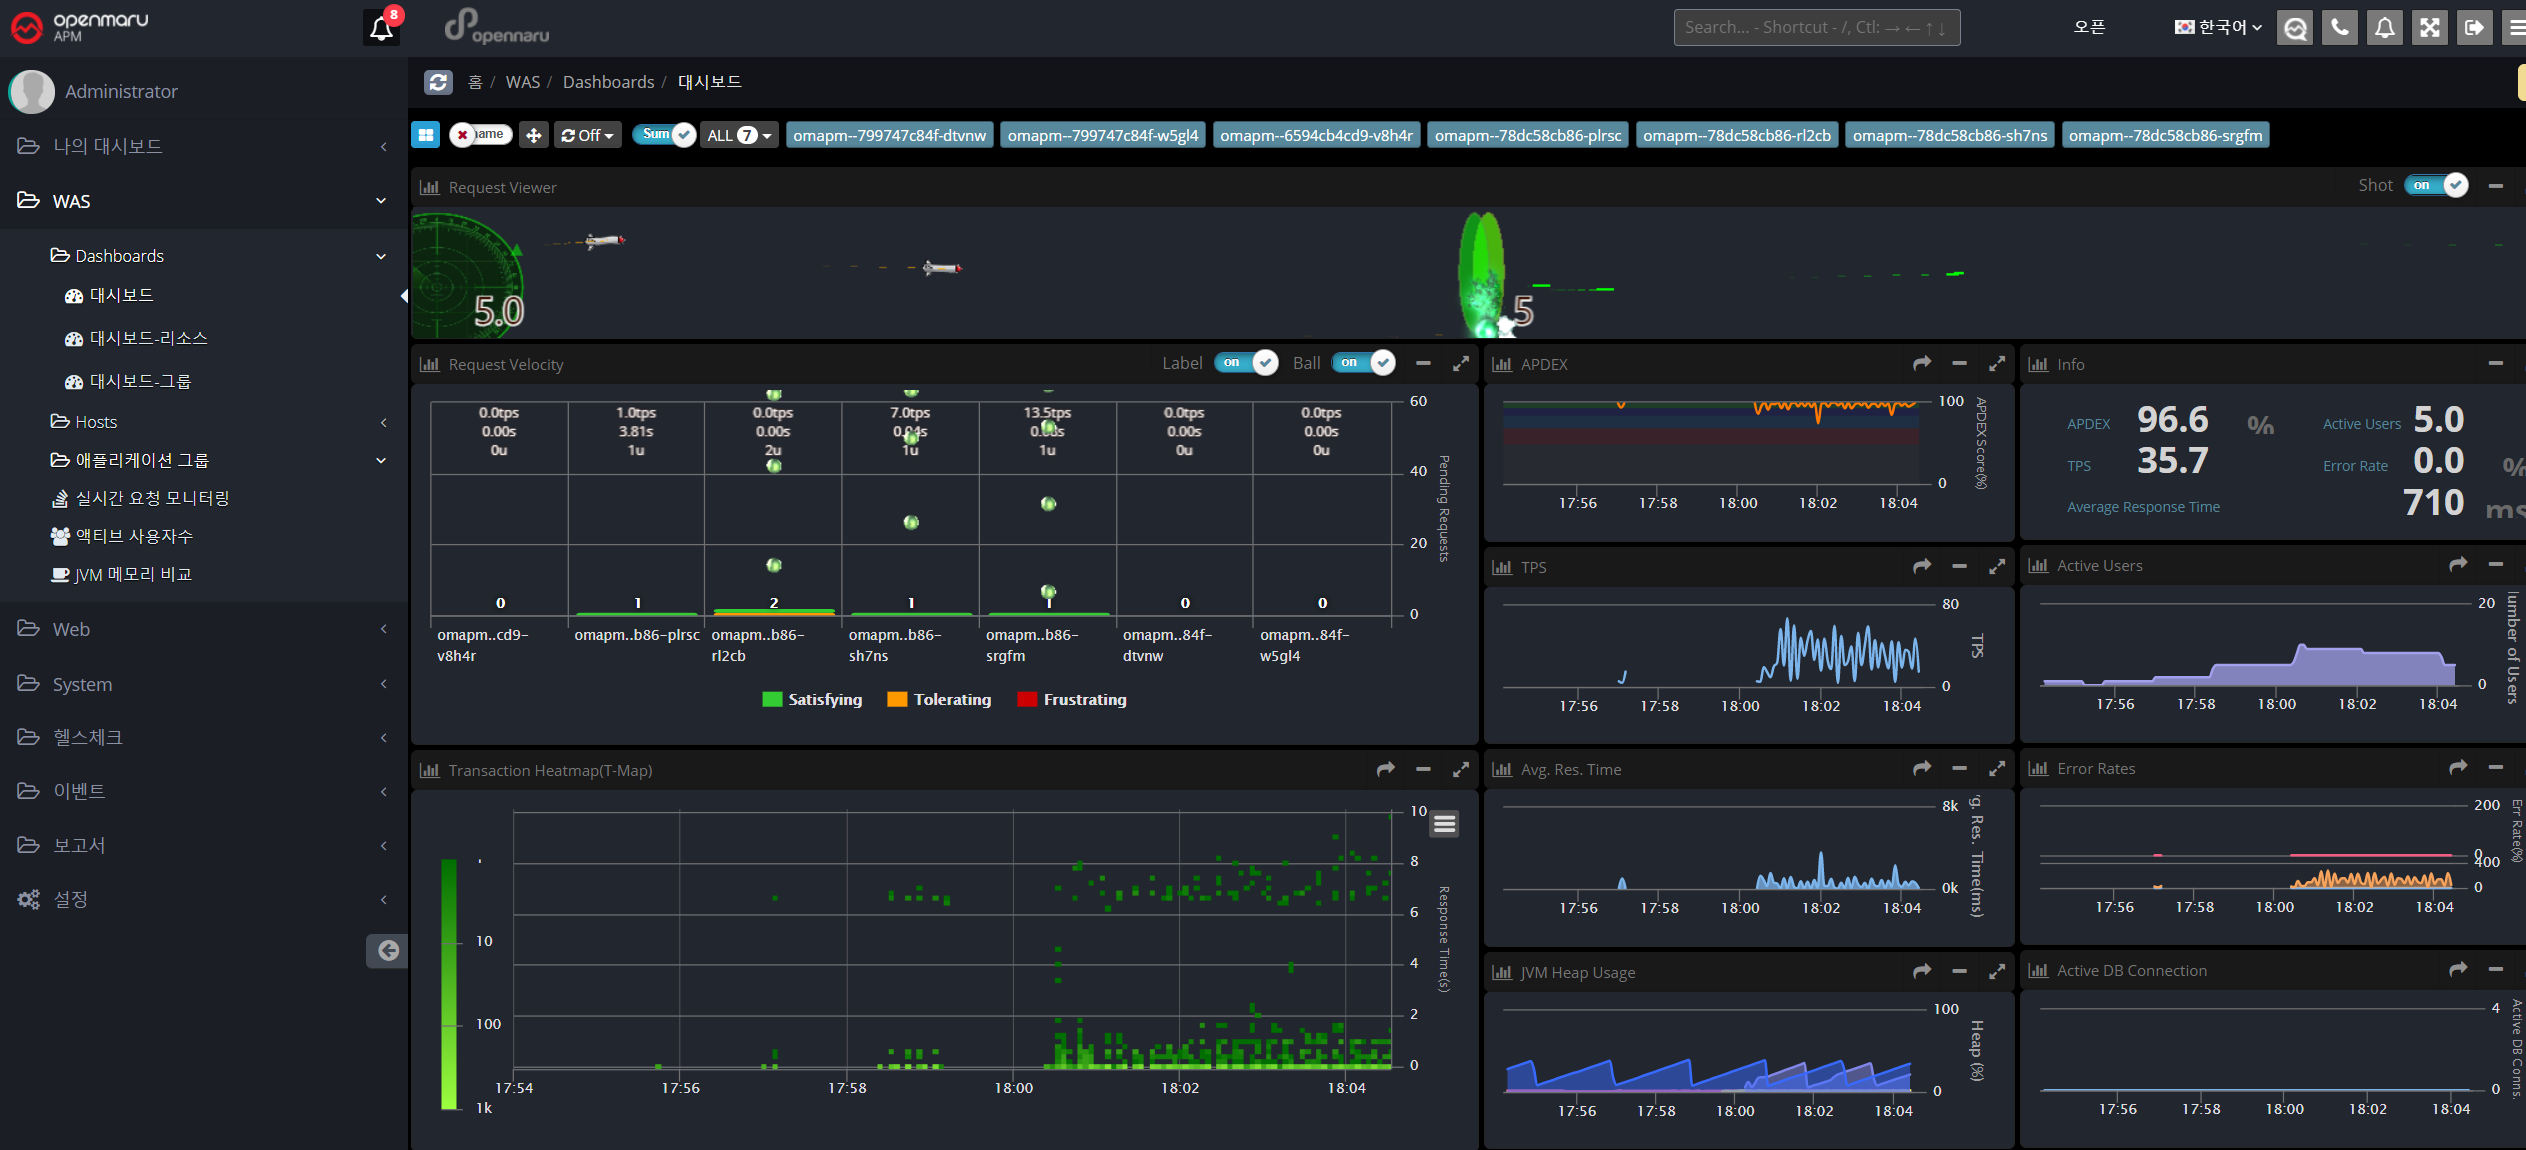Click the breadcrumb refresh icon
The height and width of the screenshot is (1150, 2526).
438,82
